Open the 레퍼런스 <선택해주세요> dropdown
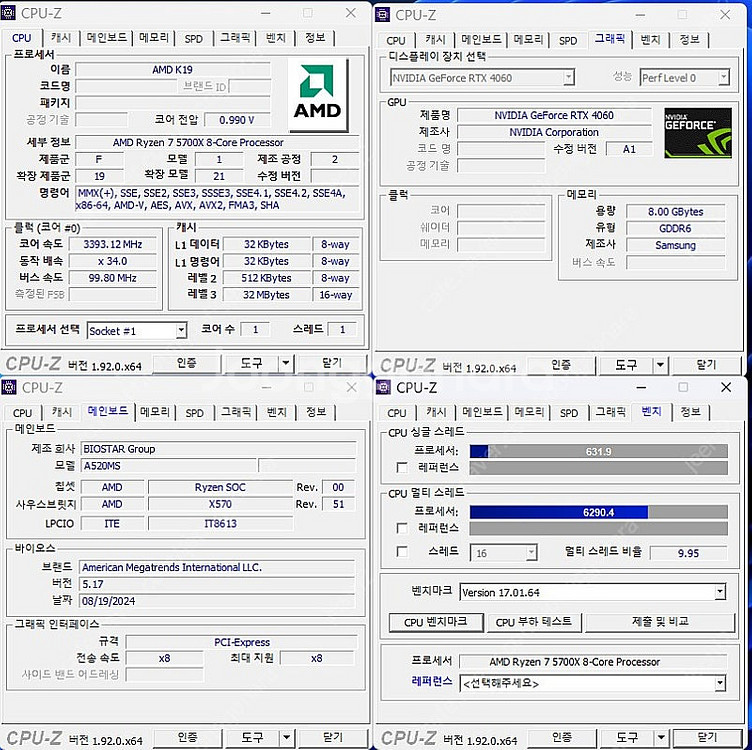 point(720,683)
